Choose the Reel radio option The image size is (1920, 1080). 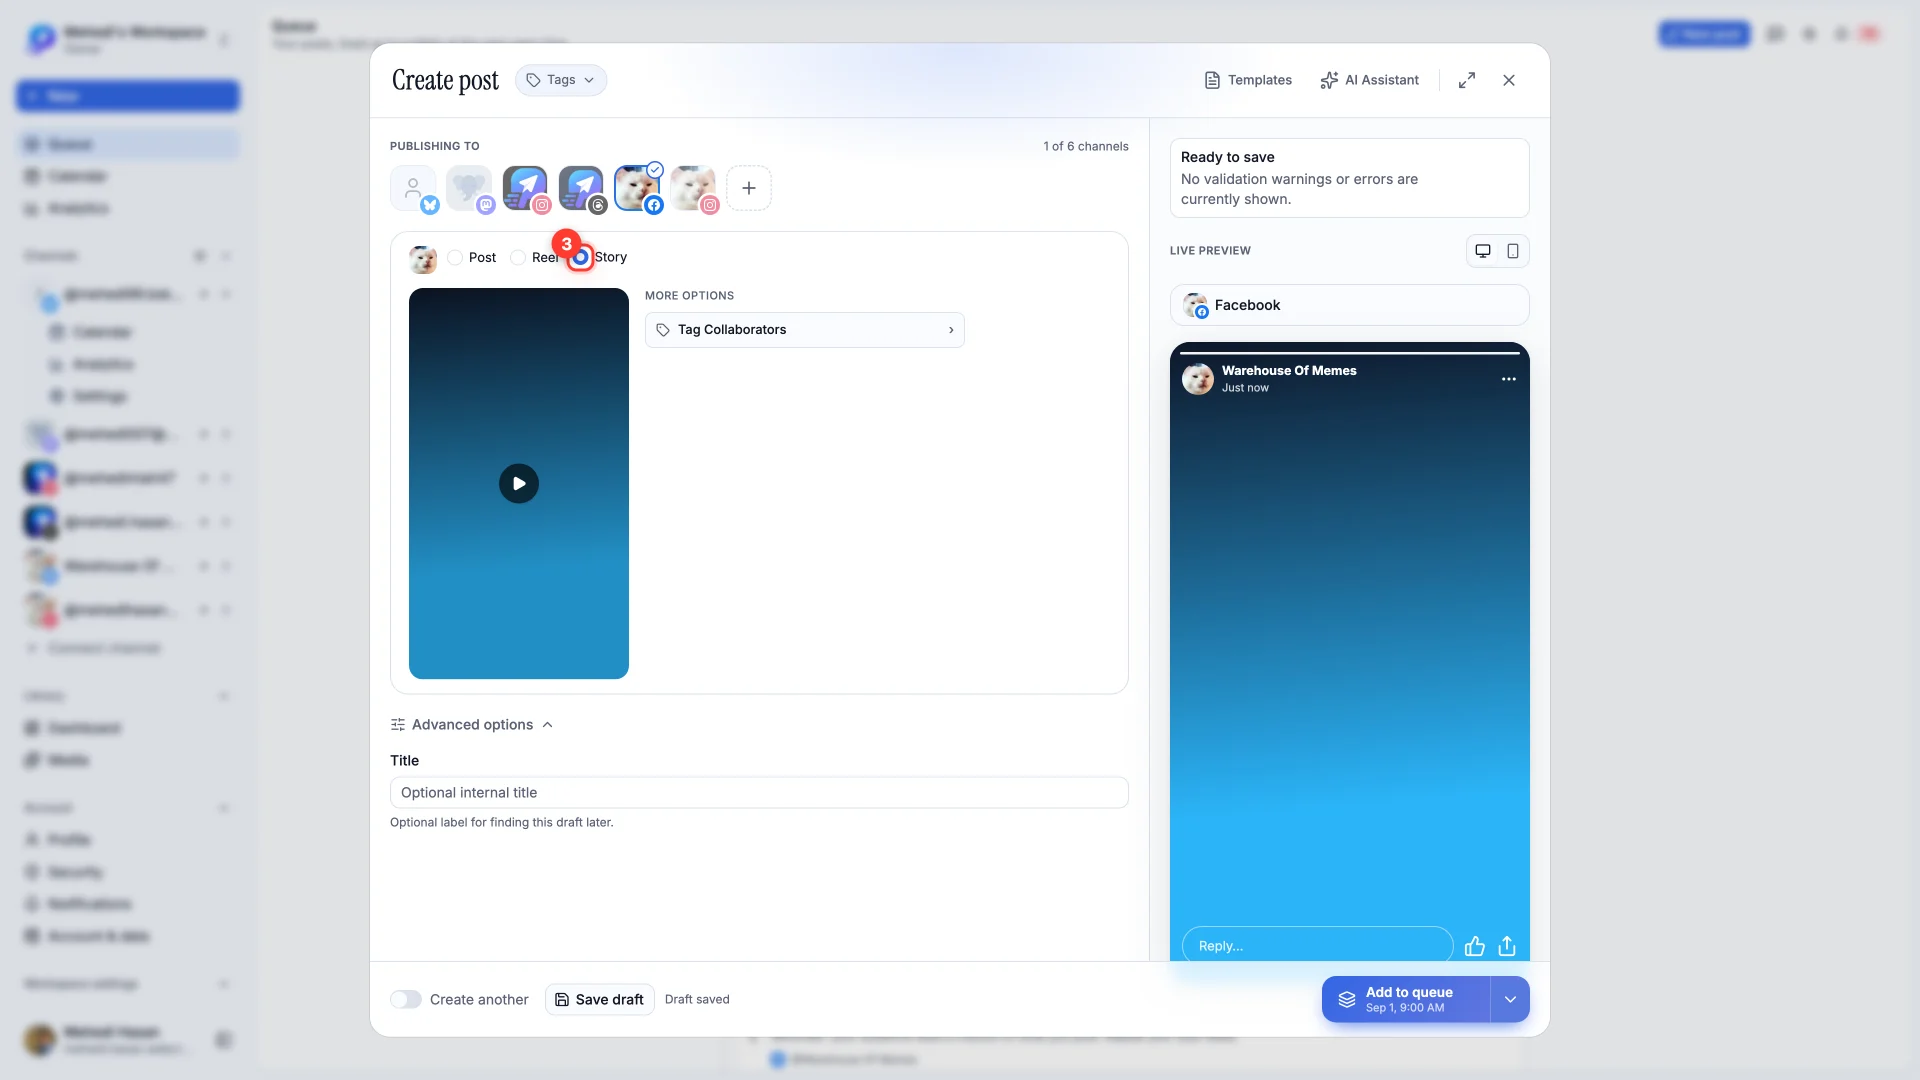click(518, 258)
